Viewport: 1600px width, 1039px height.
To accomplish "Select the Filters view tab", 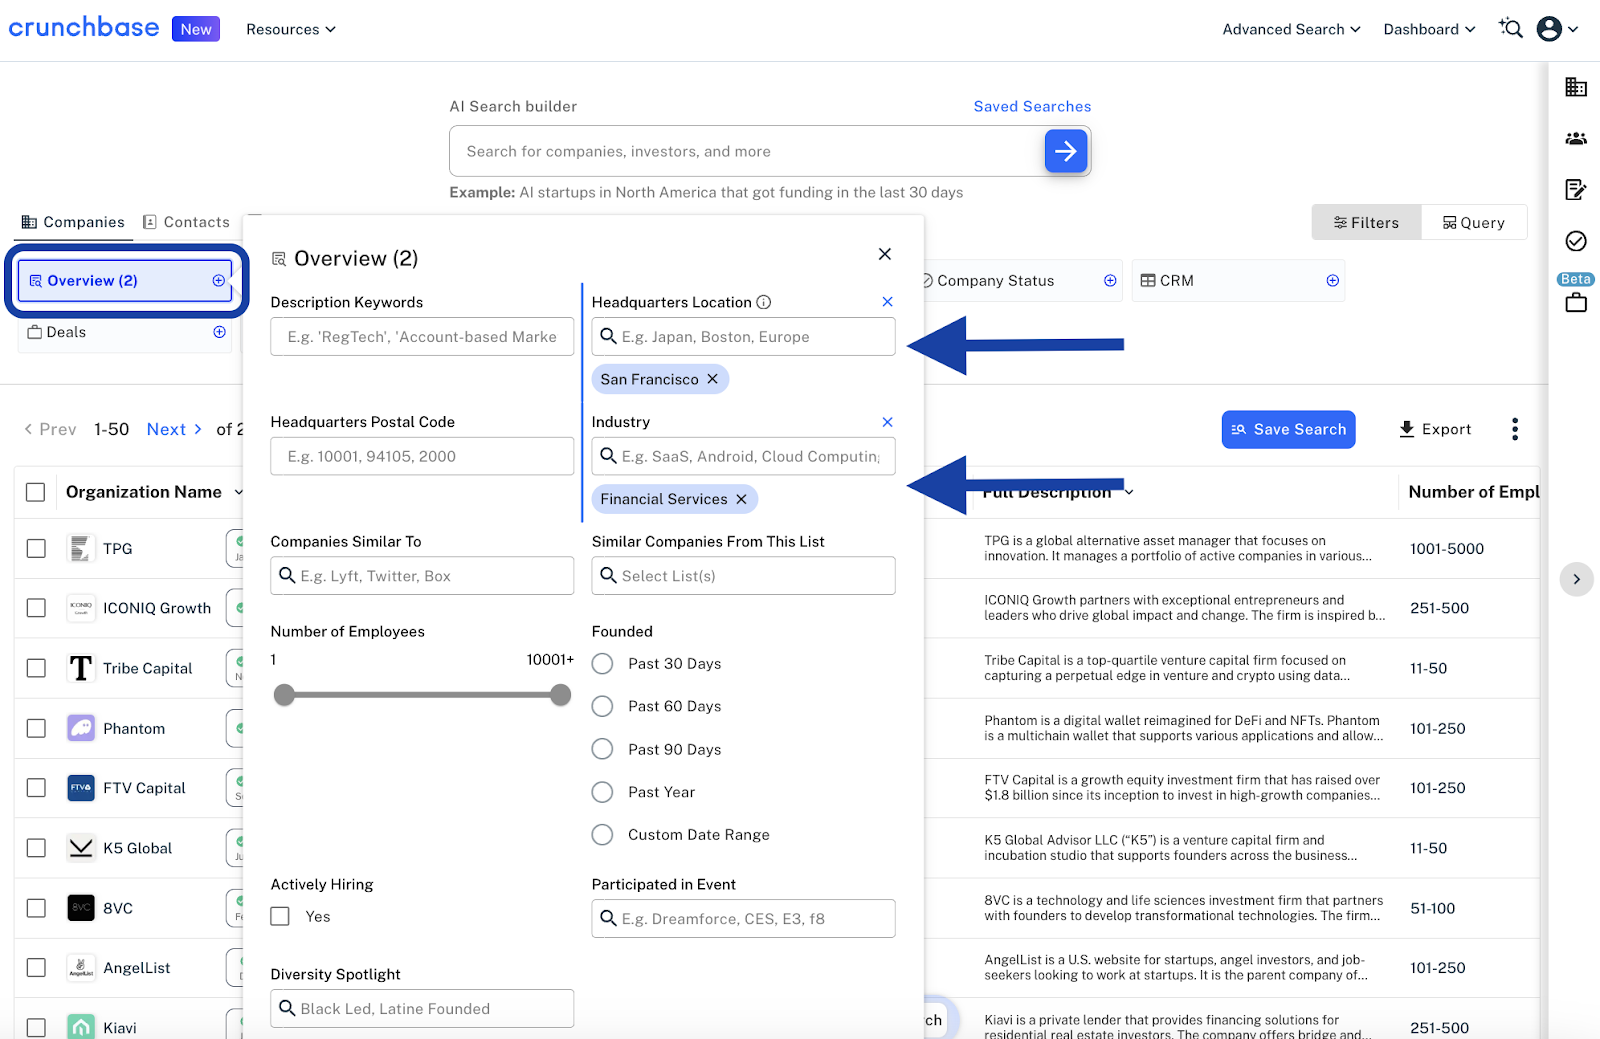I will (1366, 223).
